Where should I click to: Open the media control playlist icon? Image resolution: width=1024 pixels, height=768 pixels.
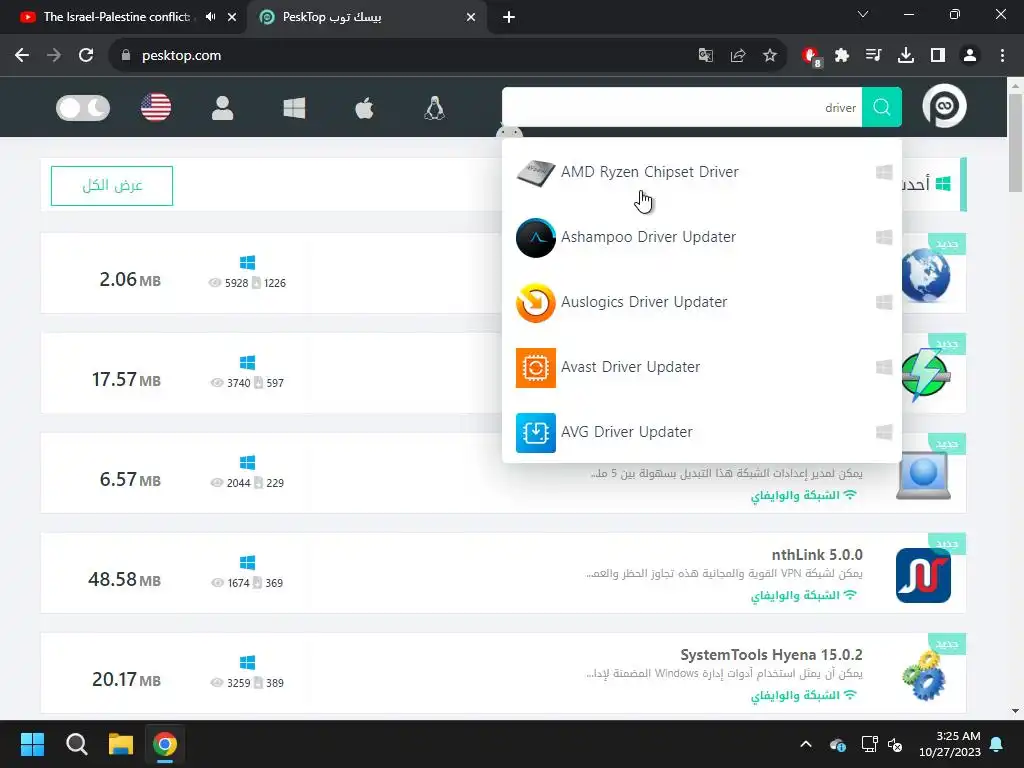tap(873, 56)
